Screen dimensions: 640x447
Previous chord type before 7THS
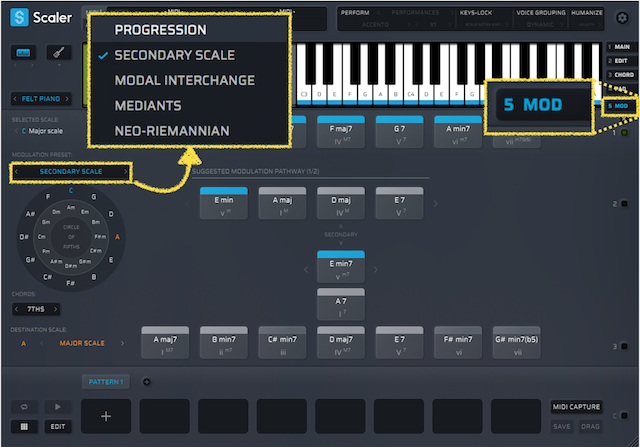click(16, 309)
